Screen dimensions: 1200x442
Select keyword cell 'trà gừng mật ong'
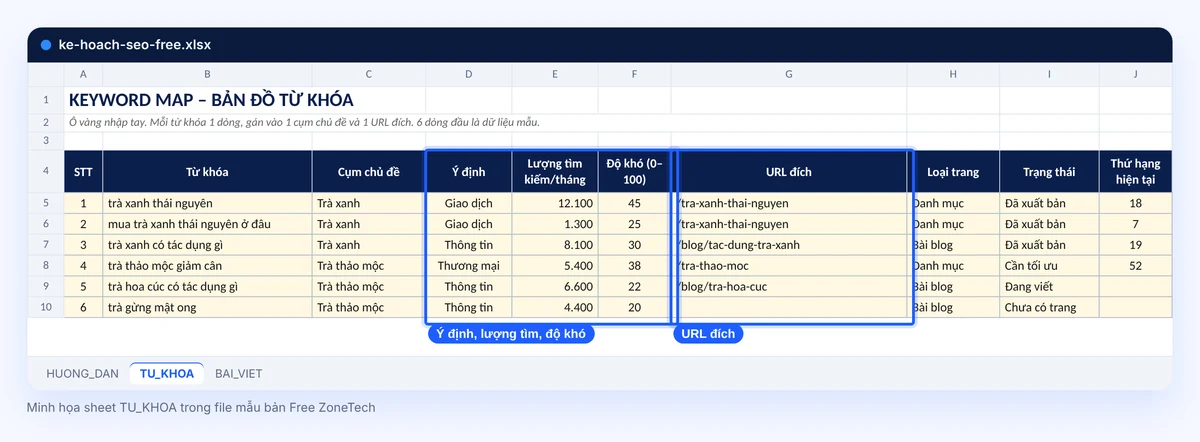click(207, 307)
